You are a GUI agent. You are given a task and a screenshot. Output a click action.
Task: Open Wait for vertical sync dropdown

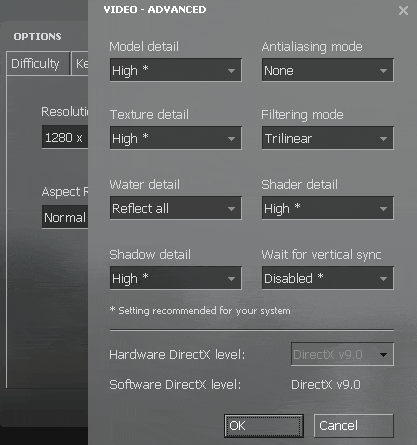tap(328, 278)
